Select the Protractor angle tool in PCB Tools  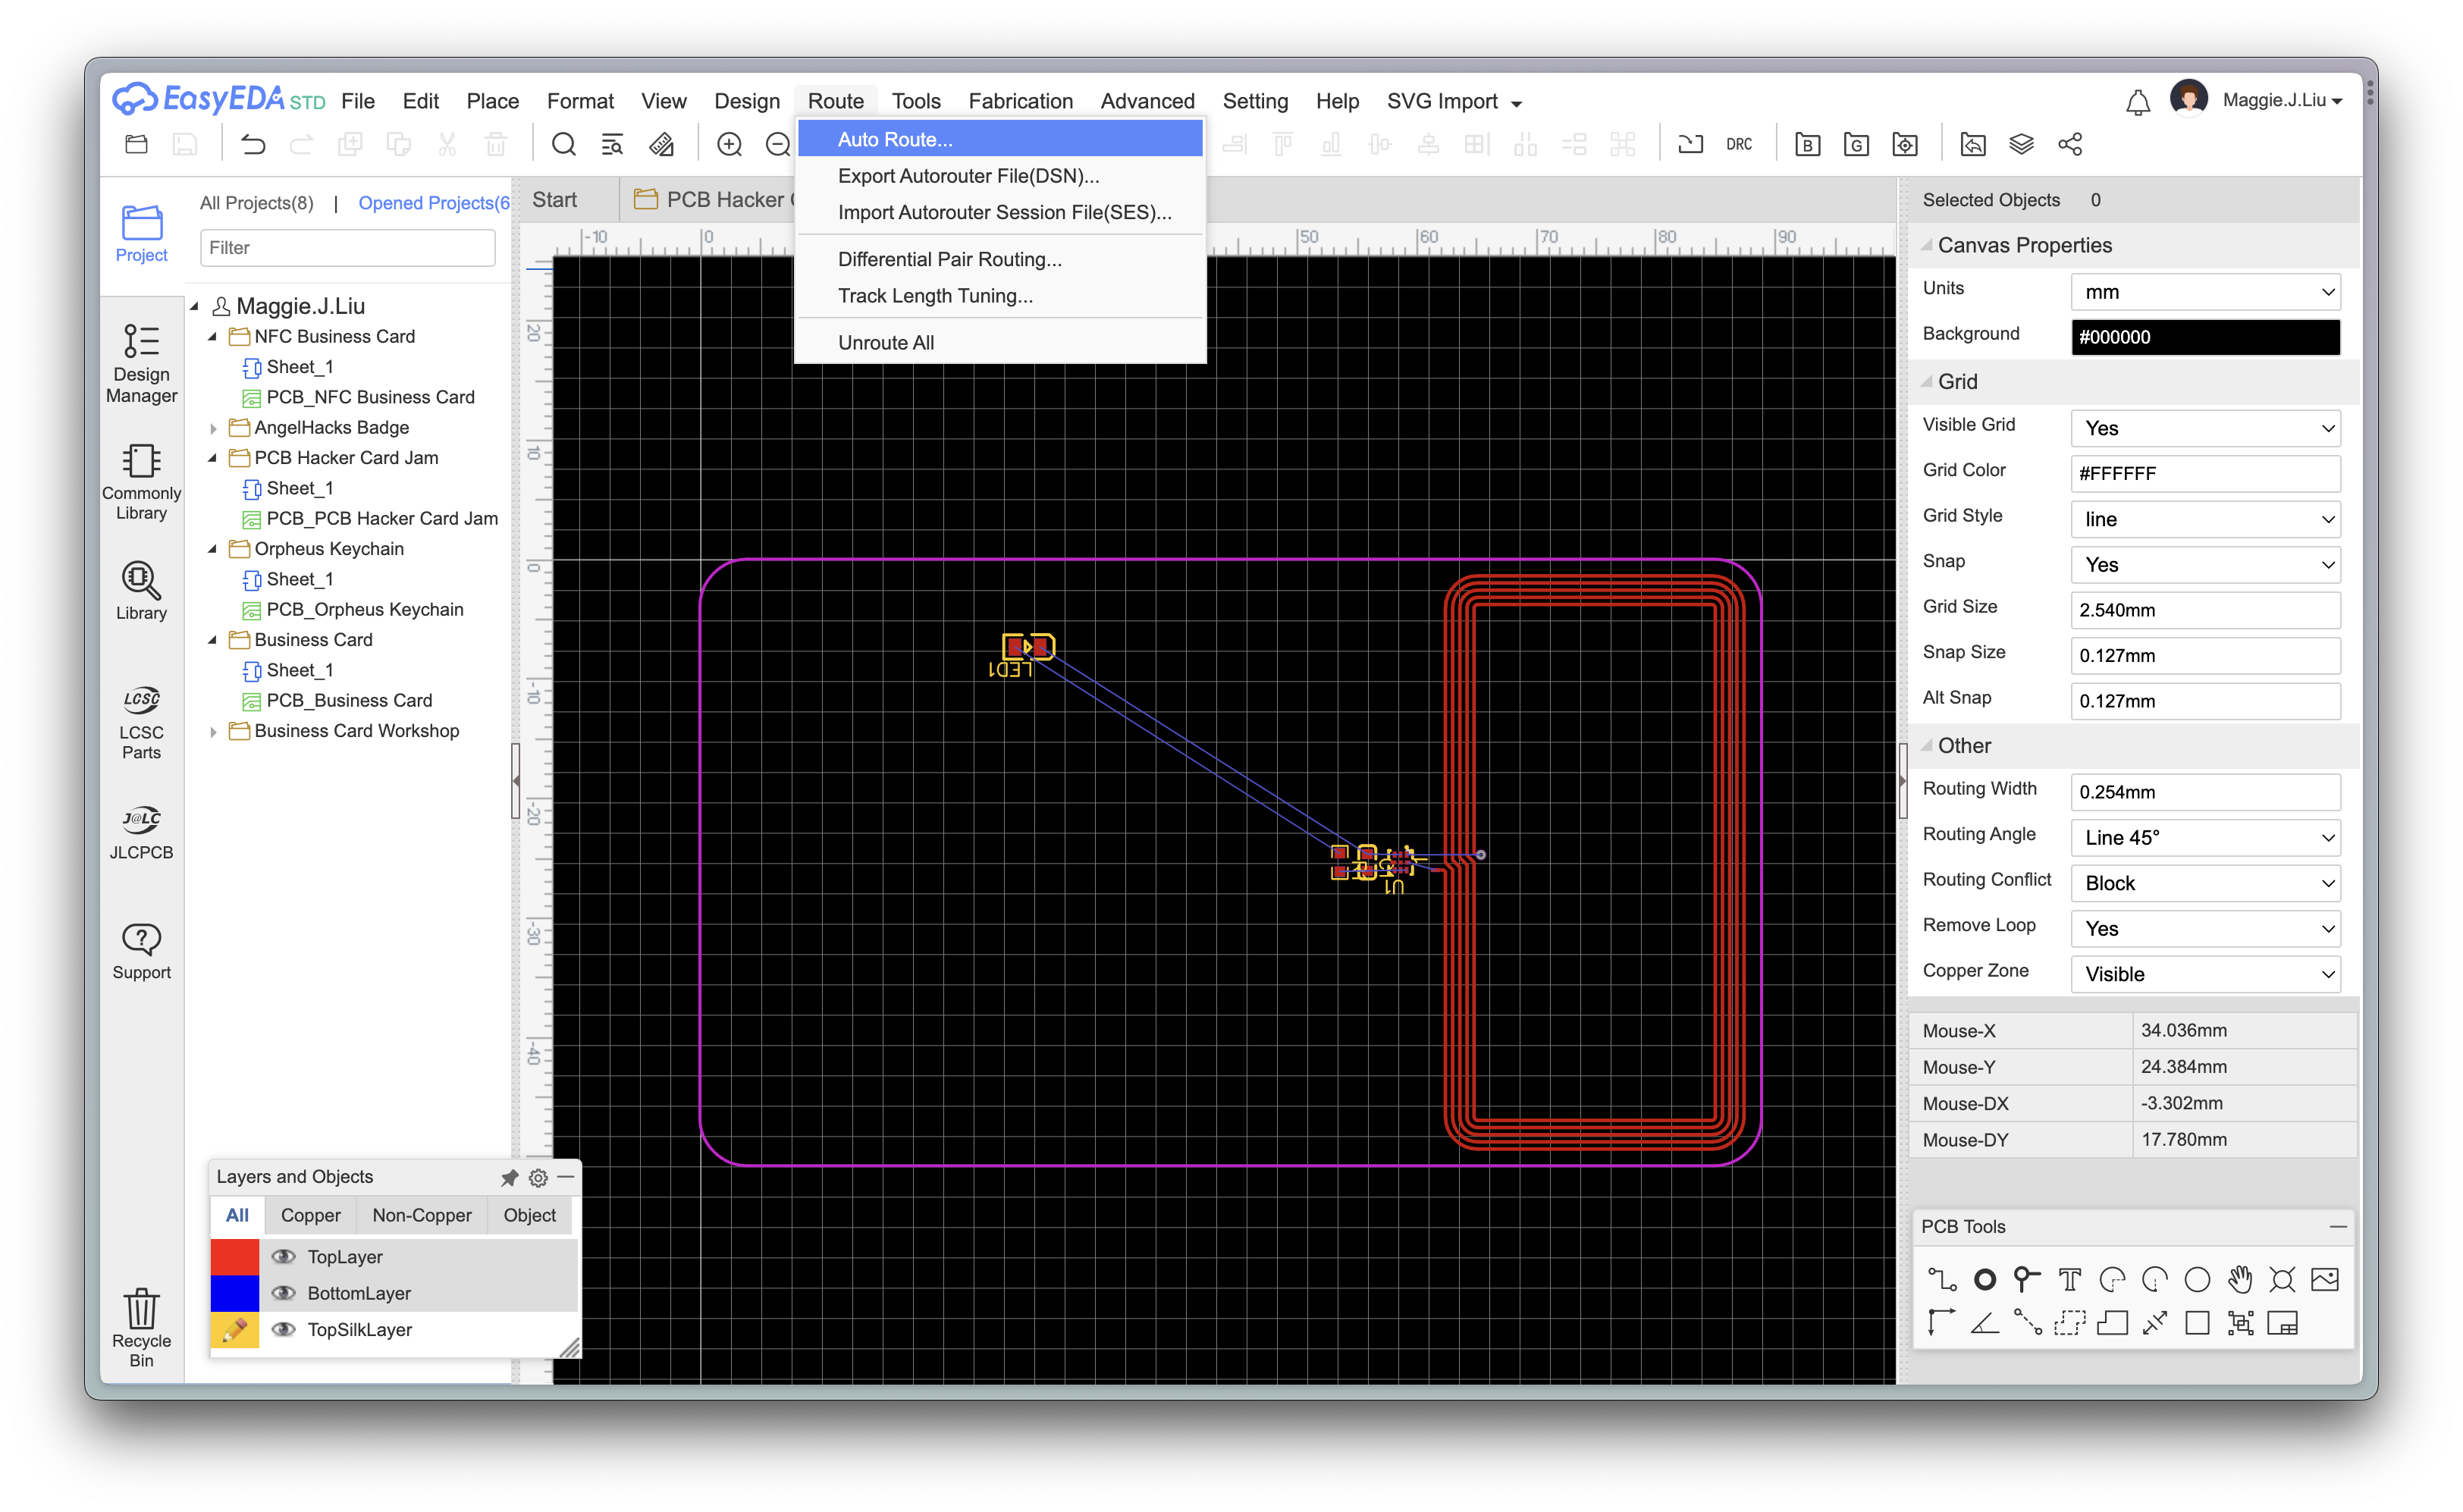pyautogui.click(x=1985, y=1323)
